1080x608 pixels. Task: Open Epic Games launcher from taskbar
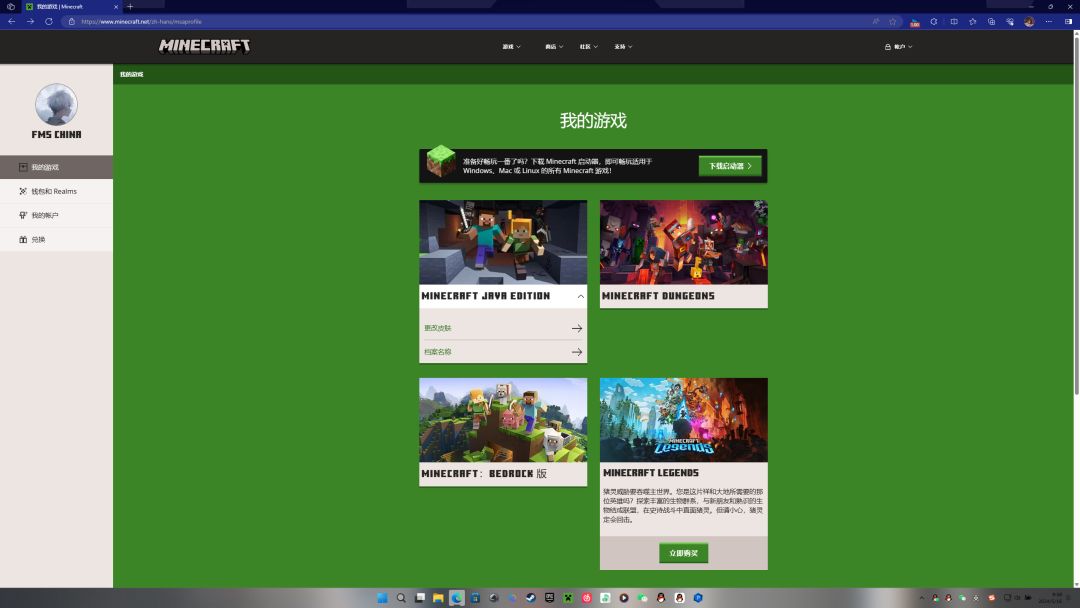(550, 598)
